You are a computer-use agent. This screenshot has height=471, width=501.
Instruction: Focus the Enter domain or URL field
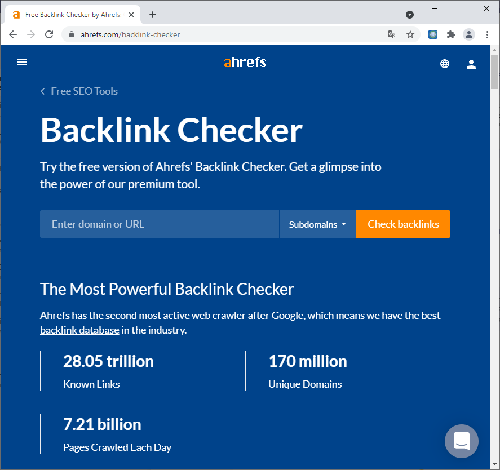(x=159, y=224)
